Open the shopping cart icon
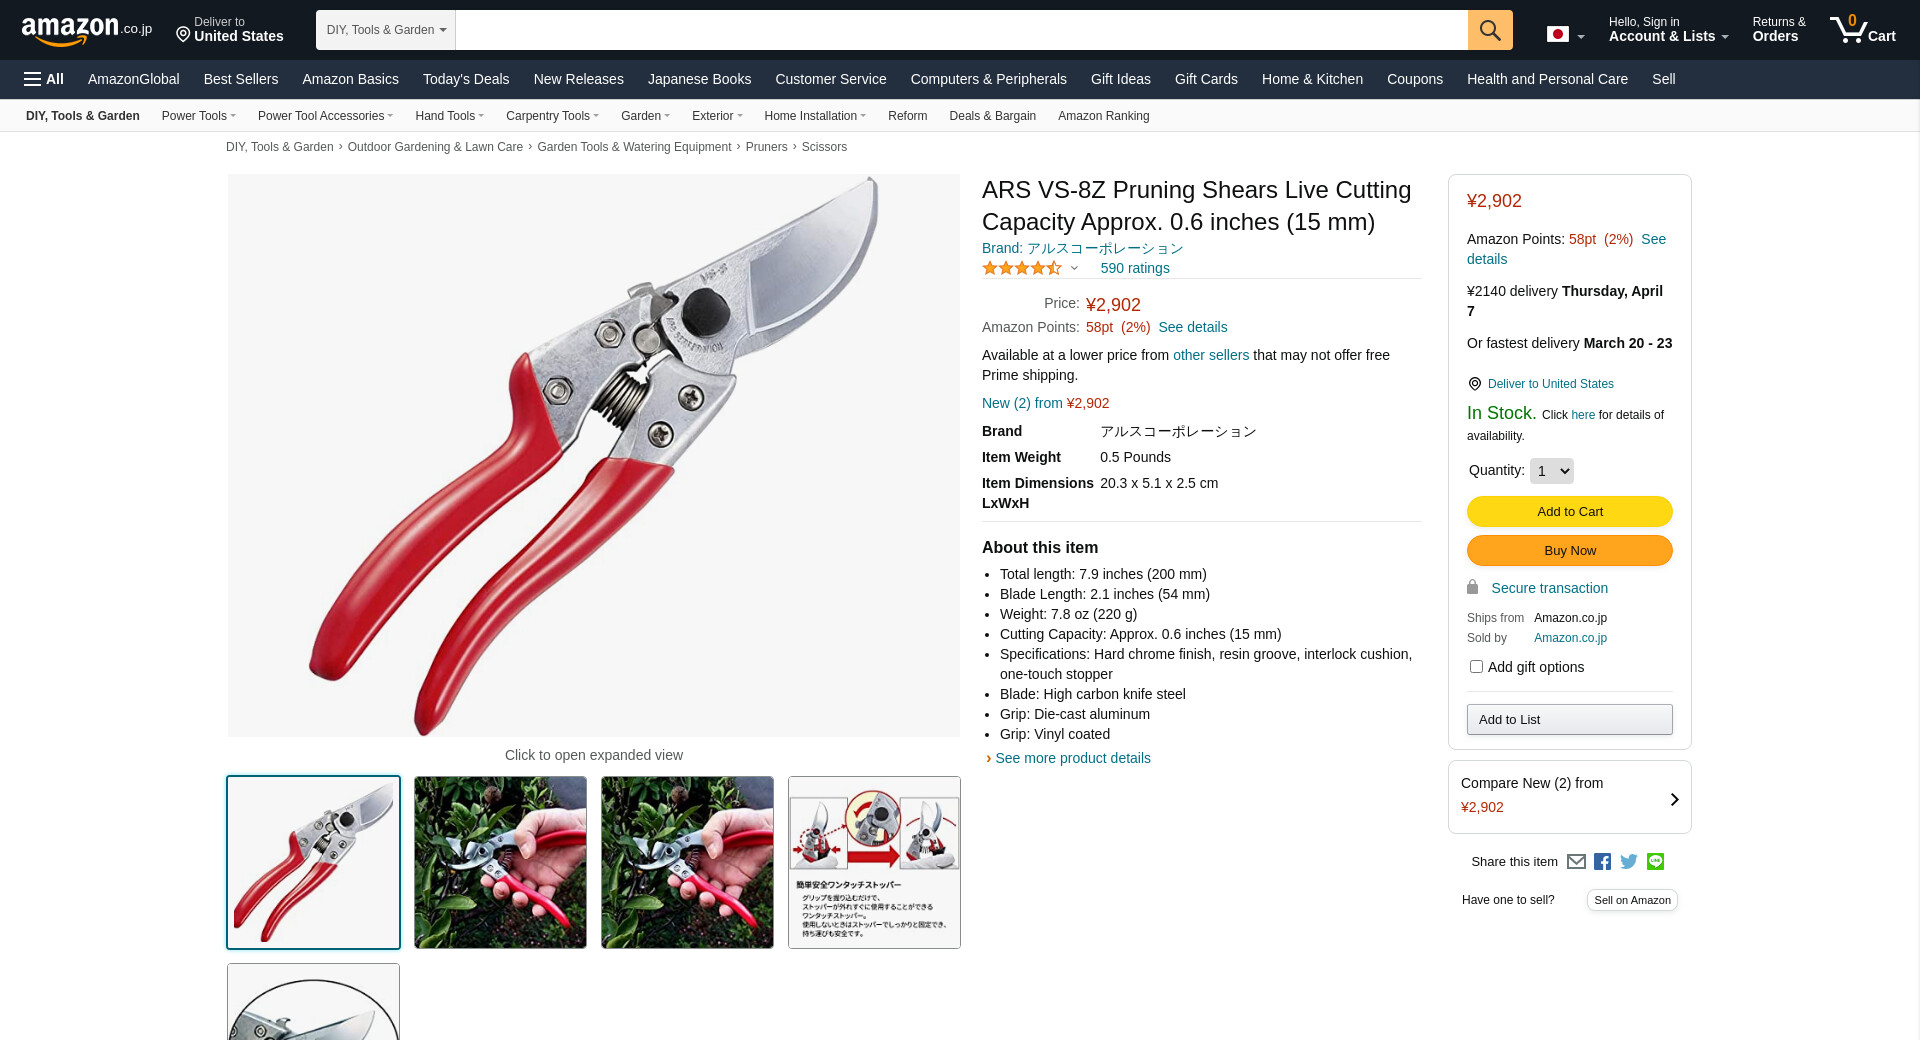Image resolution: width=1920 pixels, height=1040 pixels. click(x=1862, y=30)
